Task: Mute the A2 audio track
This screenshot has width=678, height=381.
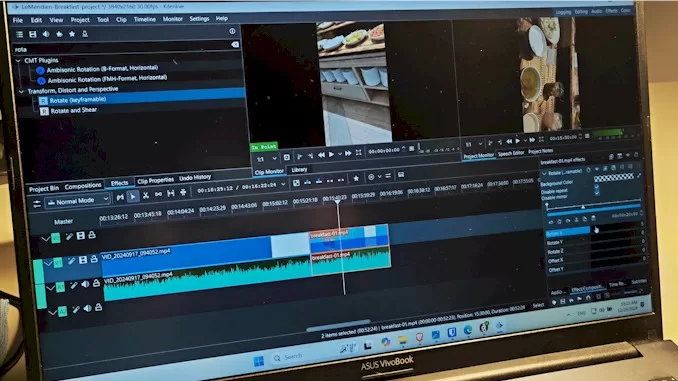Action: [x=87, y=308]
